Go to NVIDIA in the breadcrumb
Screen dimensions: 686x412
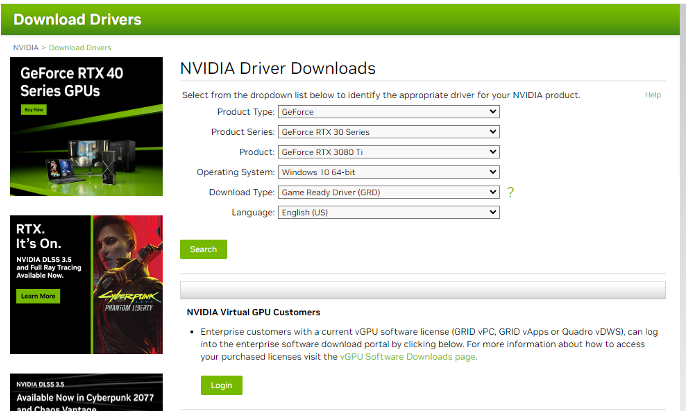(26, 48)
